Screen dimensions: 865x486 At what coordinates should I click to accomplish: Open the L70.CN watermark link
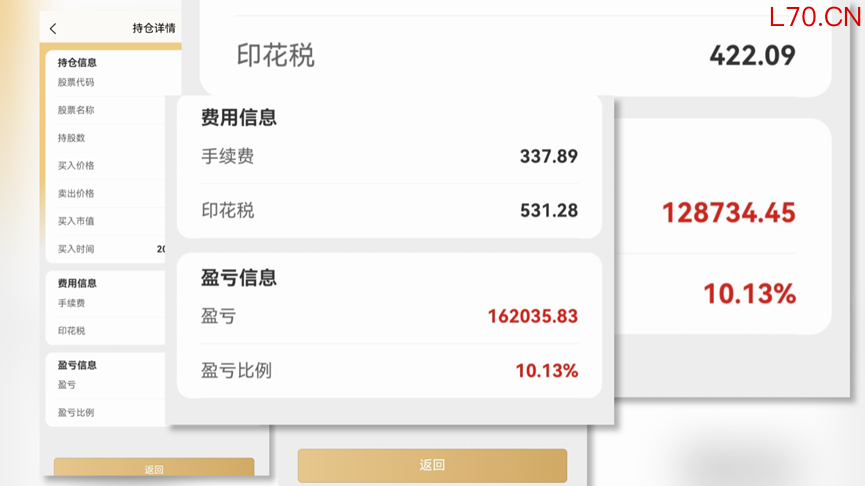(x=814, y=16)
